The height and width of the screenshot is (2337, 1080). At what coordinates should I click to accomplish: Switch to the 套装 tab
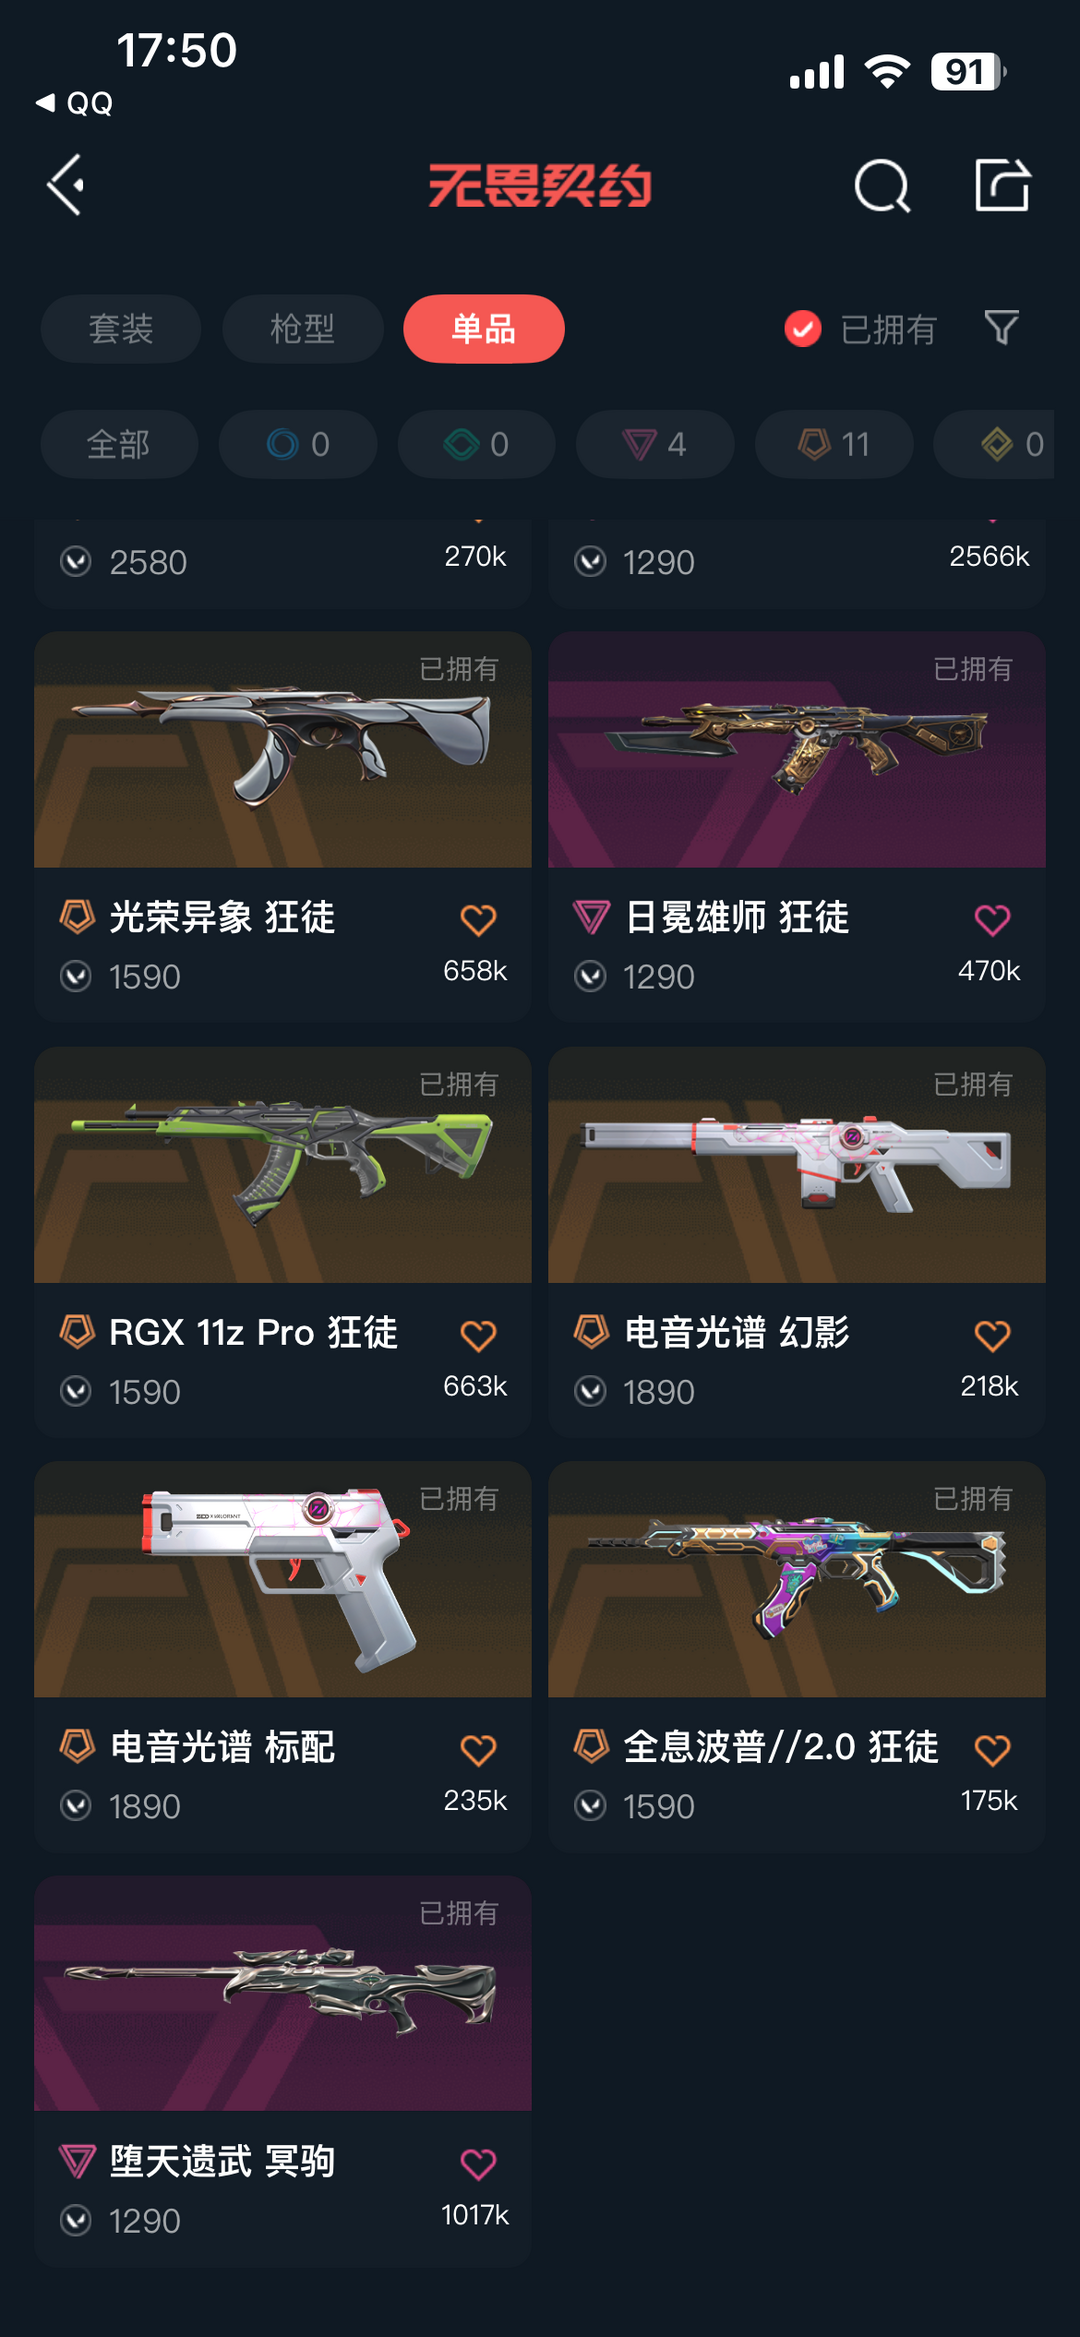point(121,329)
